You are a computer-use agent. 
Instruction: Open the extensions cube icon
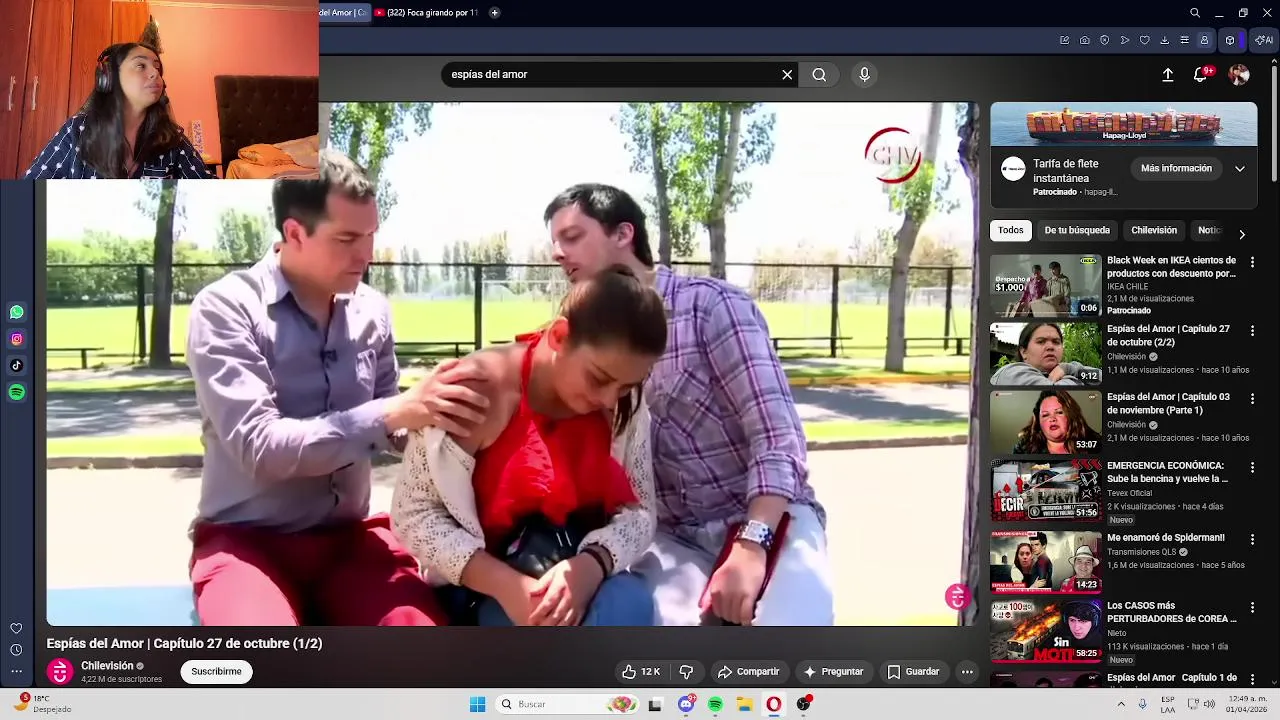[x=1230, y=40]
